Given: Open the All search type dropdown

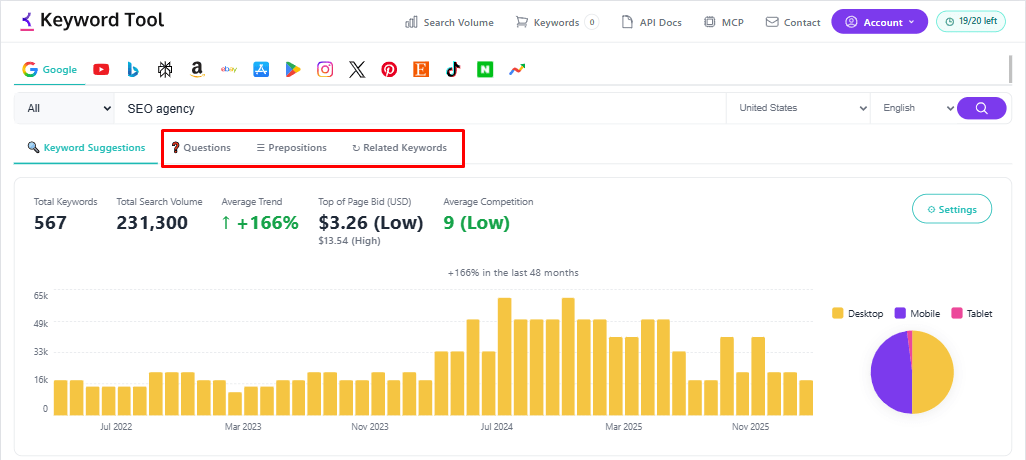Looking at the screenshot, I should click(64, 109).
